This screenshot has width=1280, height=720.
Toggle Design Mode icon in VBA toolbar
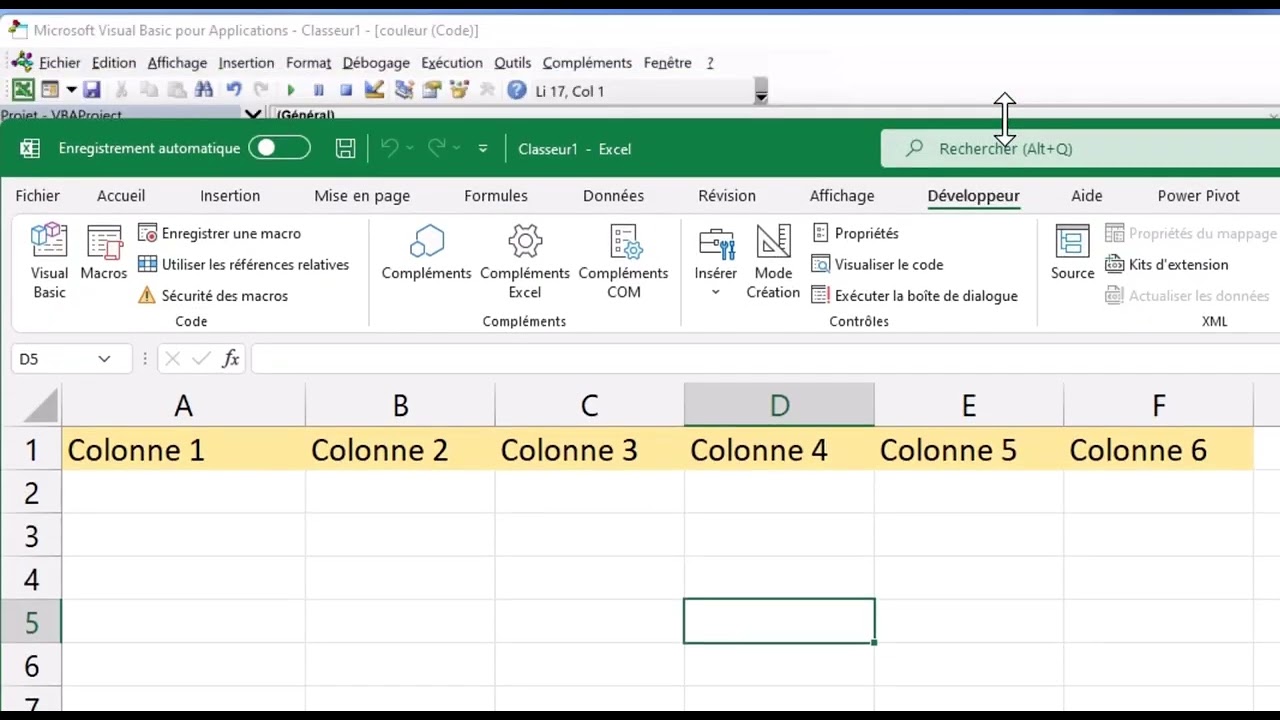tap(374, 90)
